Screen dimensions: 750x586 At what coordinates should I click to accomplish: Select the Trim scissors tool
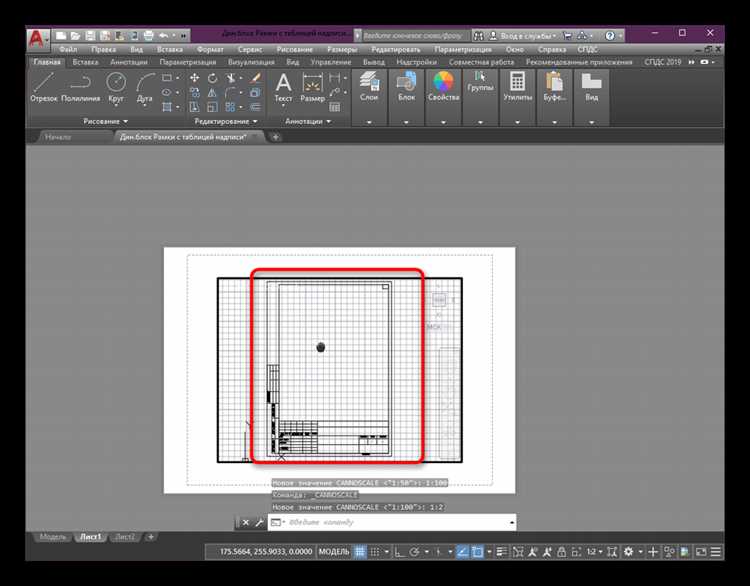tap(231, 78)
